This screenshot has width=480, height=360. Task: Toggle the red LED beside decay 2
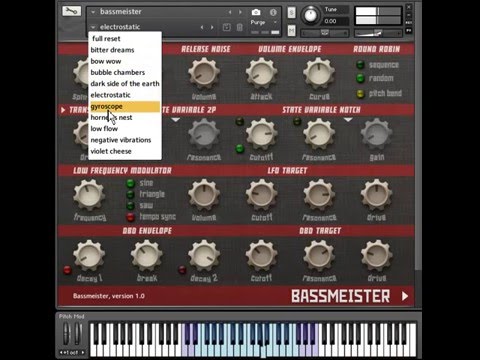182,270
